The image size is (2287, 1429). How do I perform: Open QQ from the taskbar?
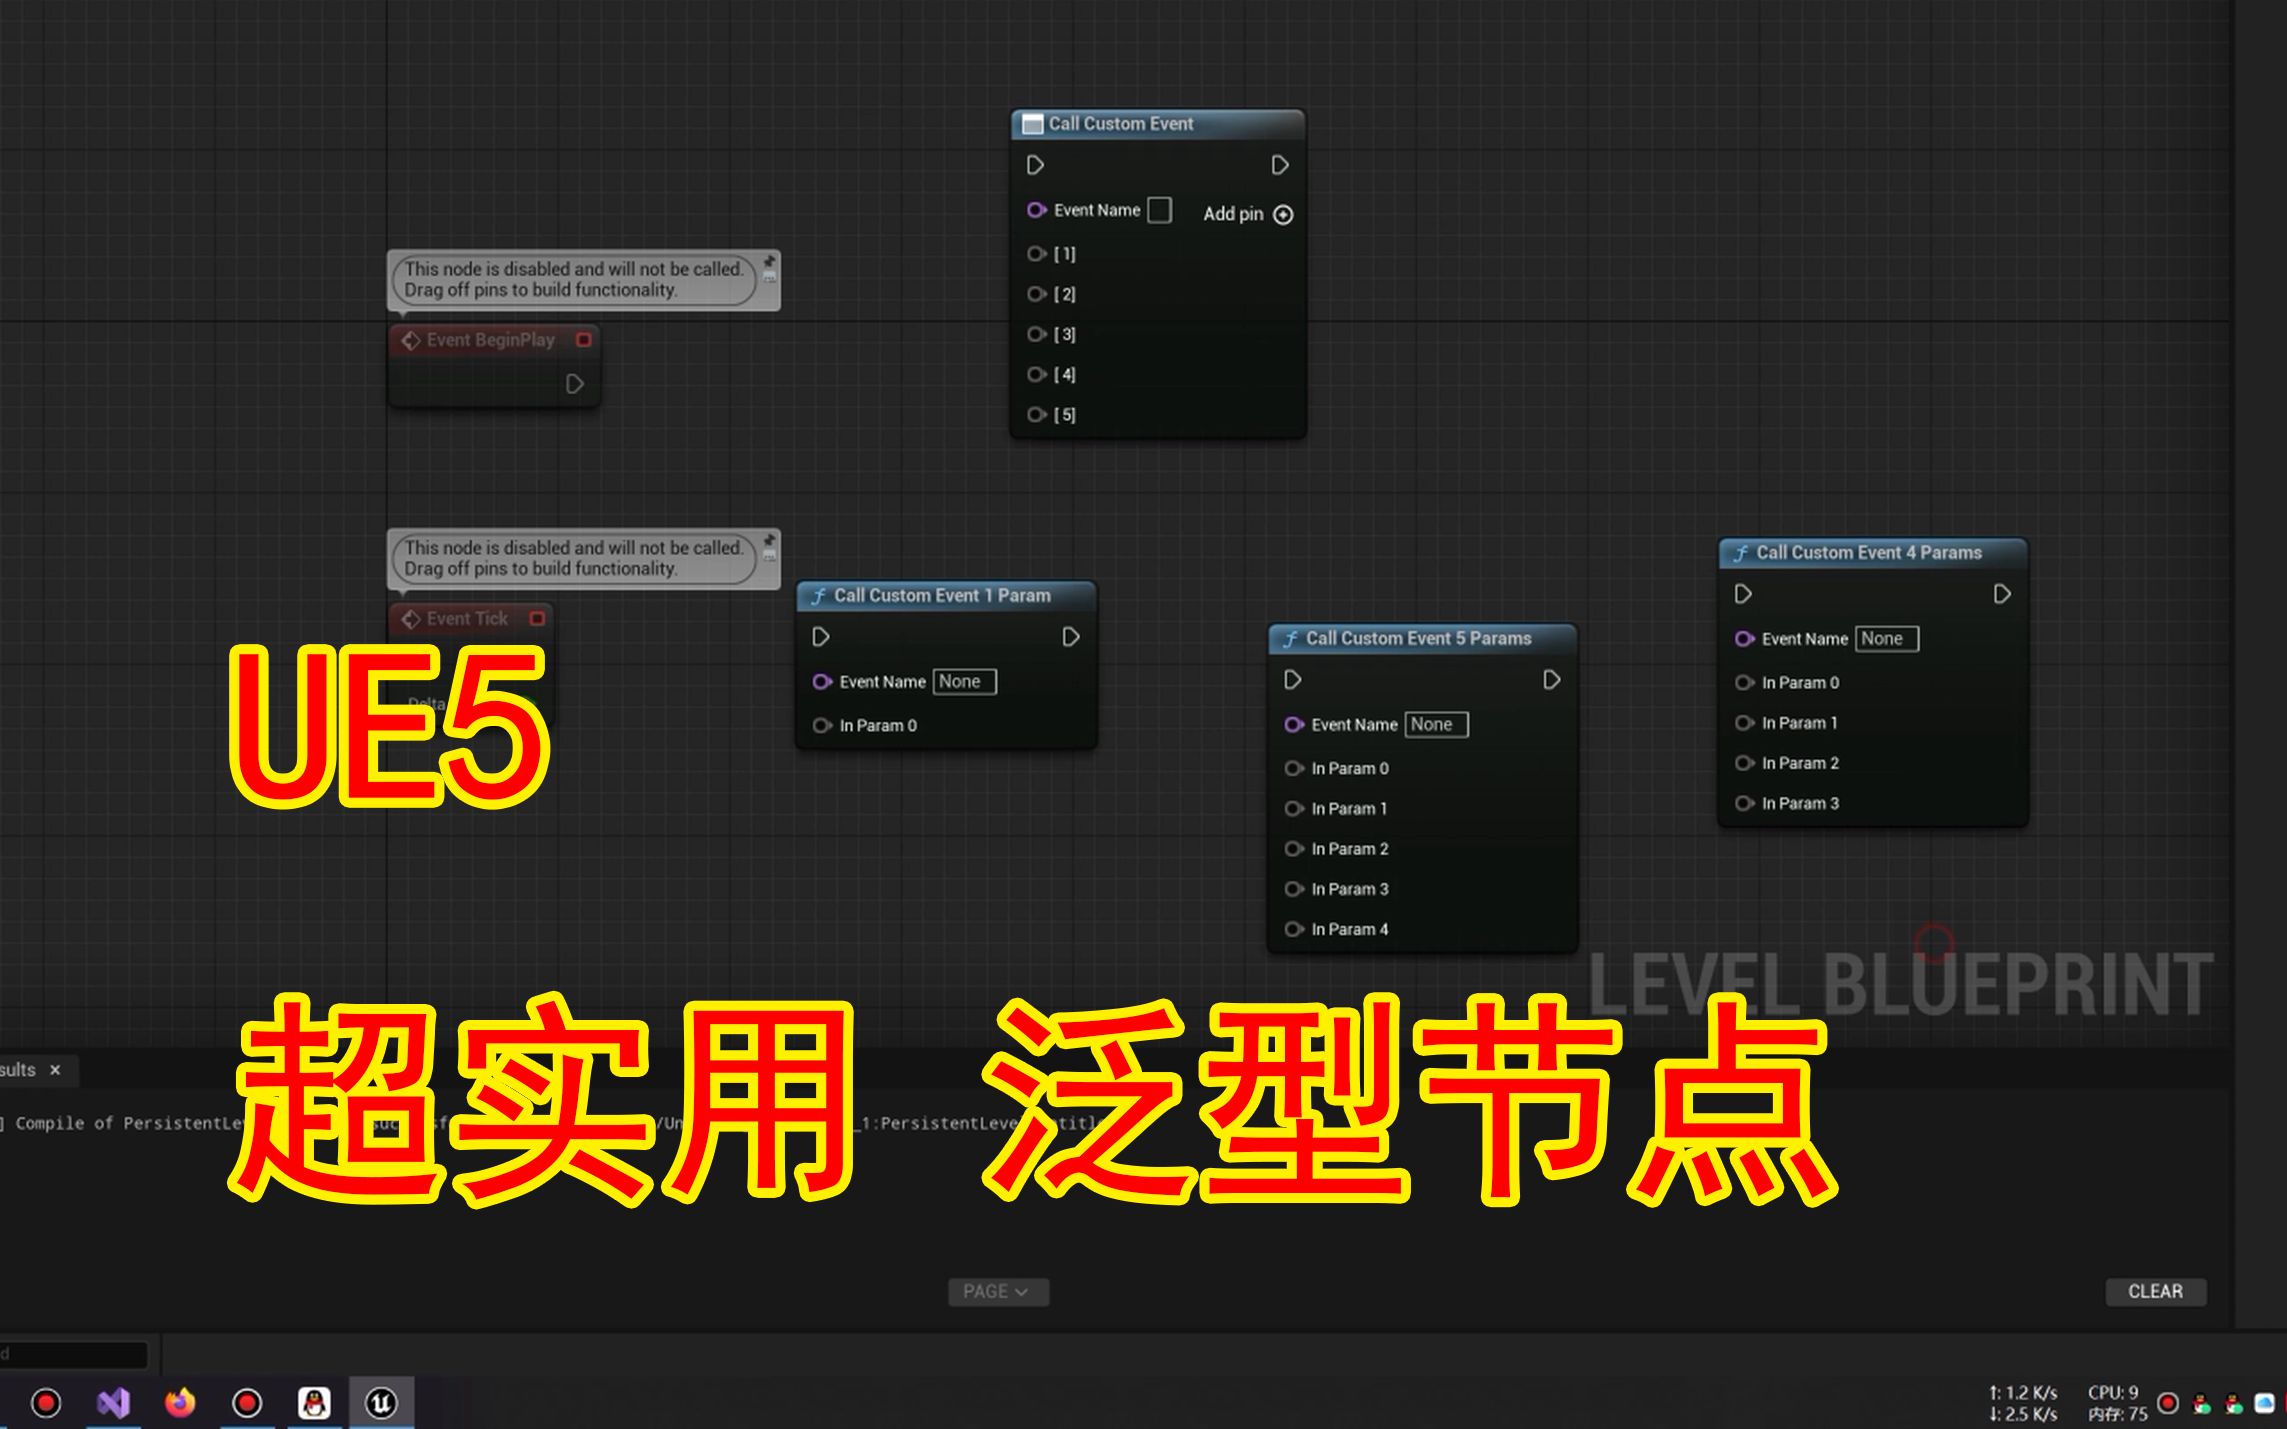(x=314, y=1403)
